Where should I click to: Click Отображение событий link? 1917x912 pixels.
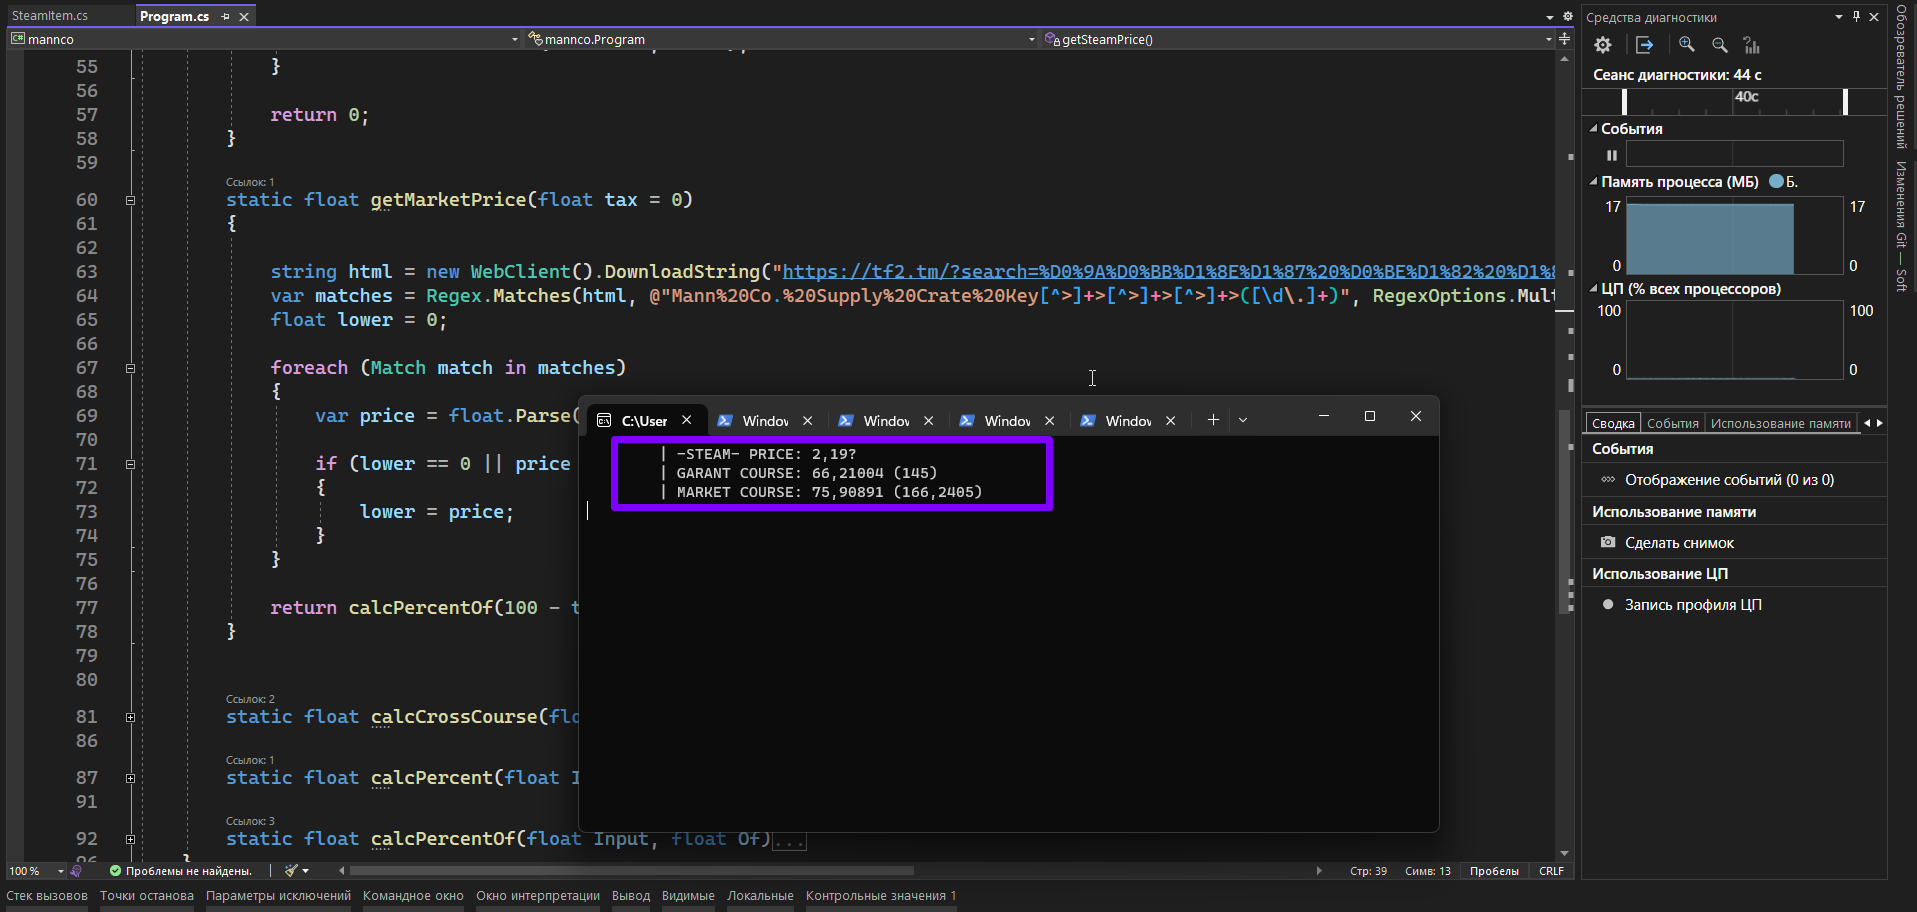[x=1729, y=480]
